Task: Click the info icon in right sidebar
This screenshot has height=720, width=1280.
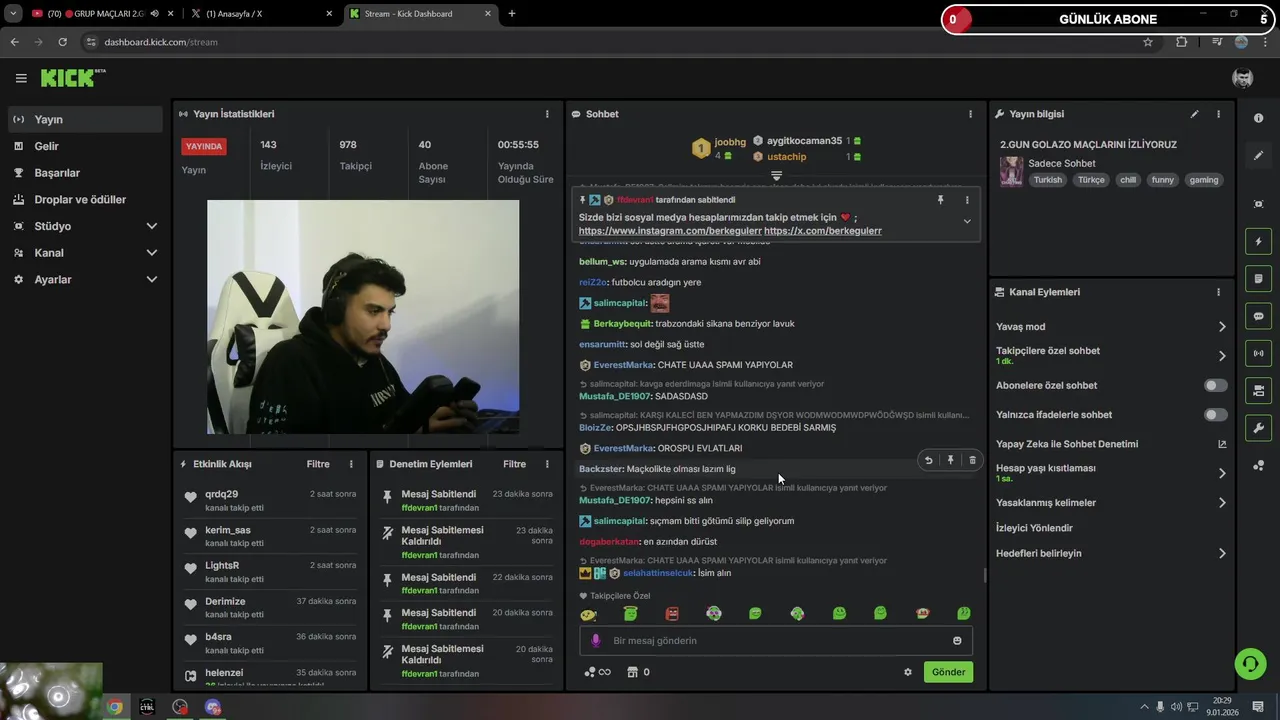Action: [1258, 118]
